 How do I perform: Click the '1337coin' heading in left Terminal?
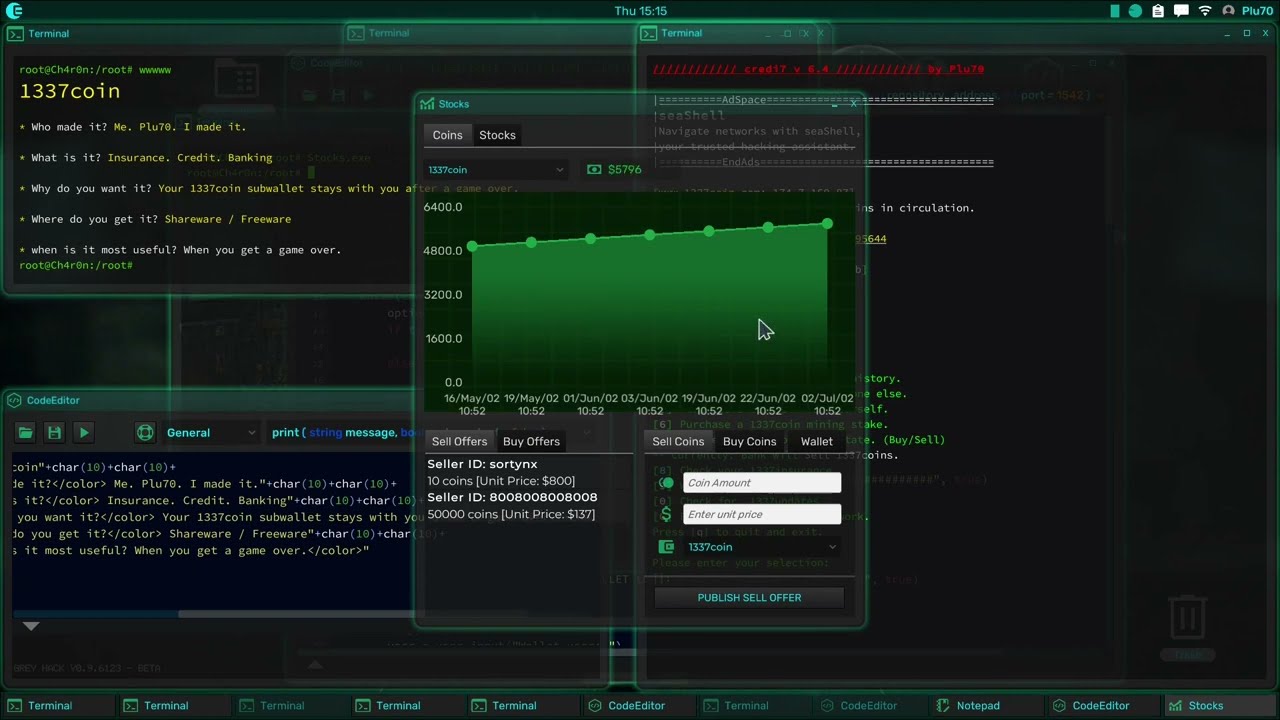point(70,91)
